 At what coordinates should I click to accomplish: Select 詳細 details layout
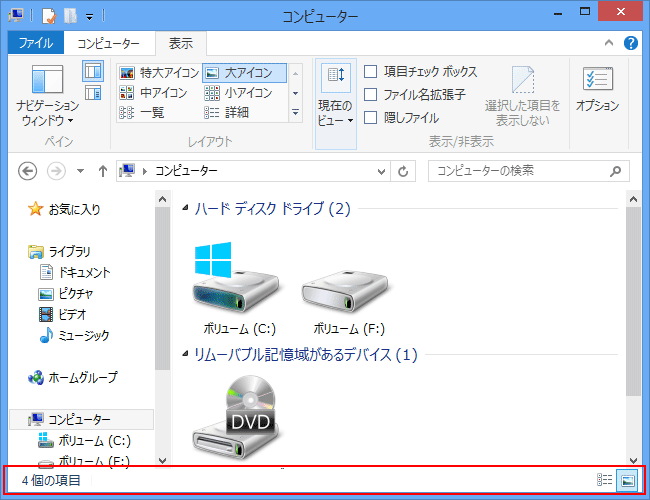[x=226, y=112]
